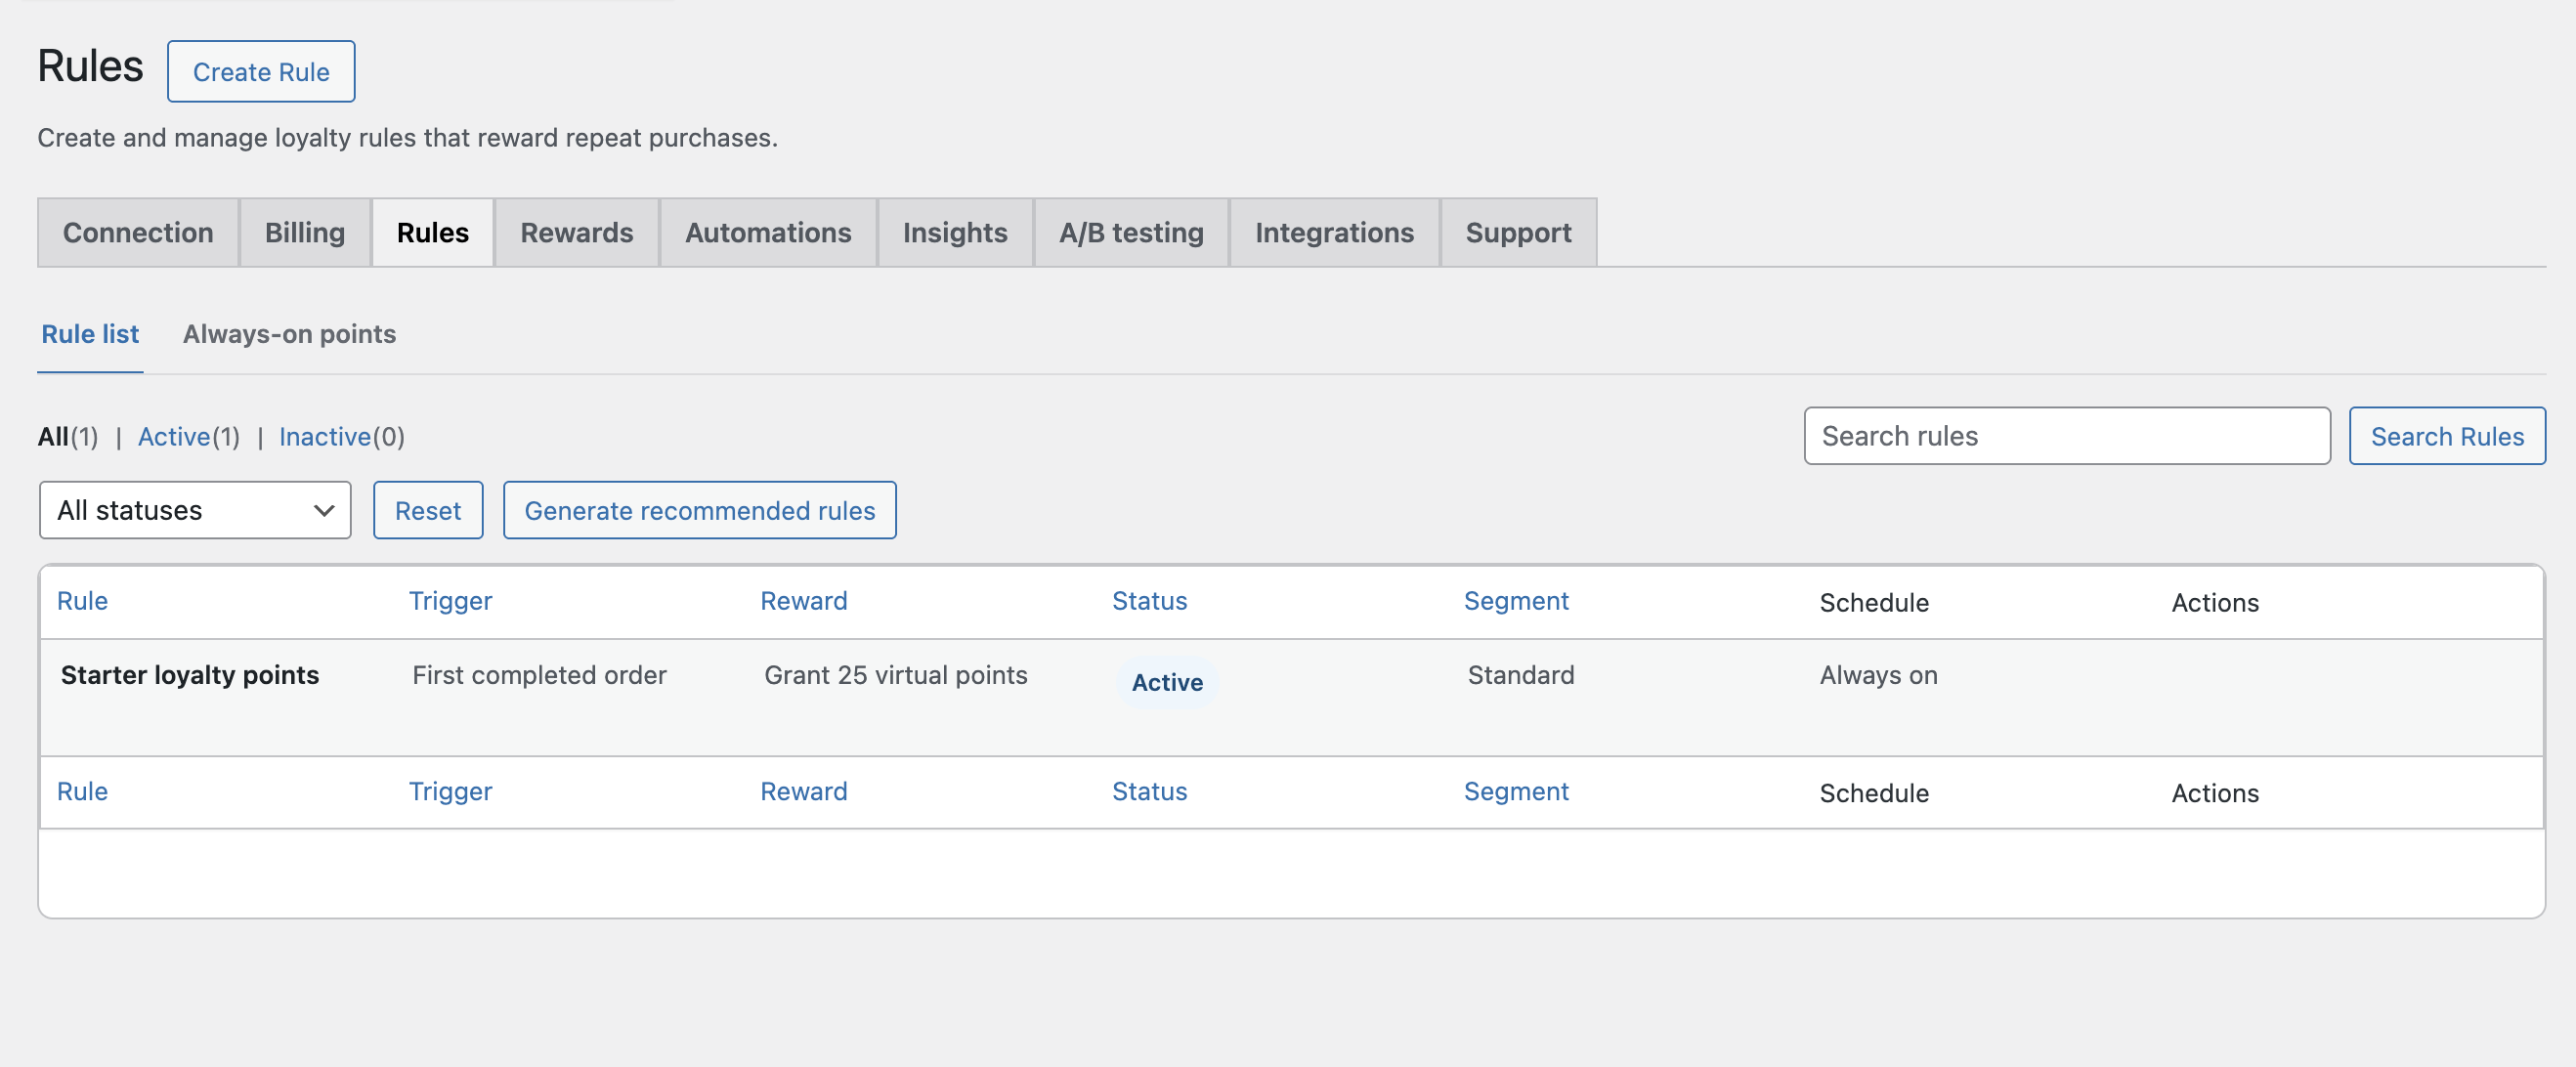2576x1067 pixels.
Task: Sort by Segment in table footer
Action: pos(1516,791)
